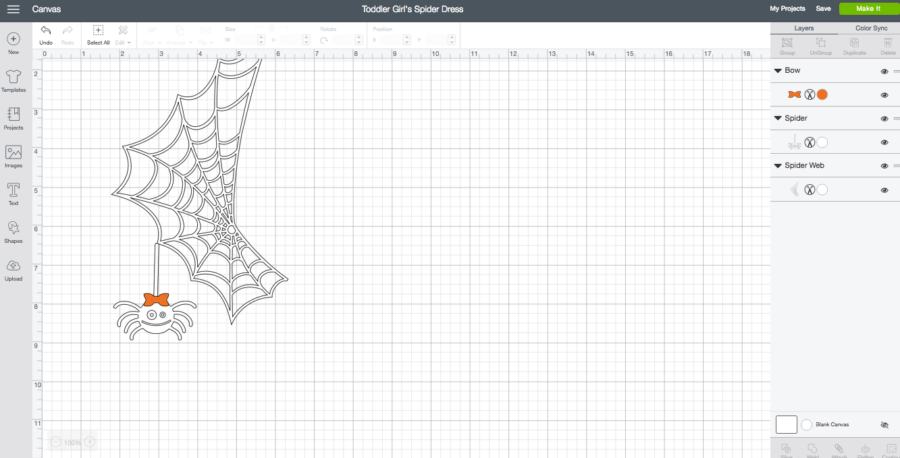Toggle visibility of spider web sublayer
Viewport: 900px width, 458px height.
tap(884, 190)
